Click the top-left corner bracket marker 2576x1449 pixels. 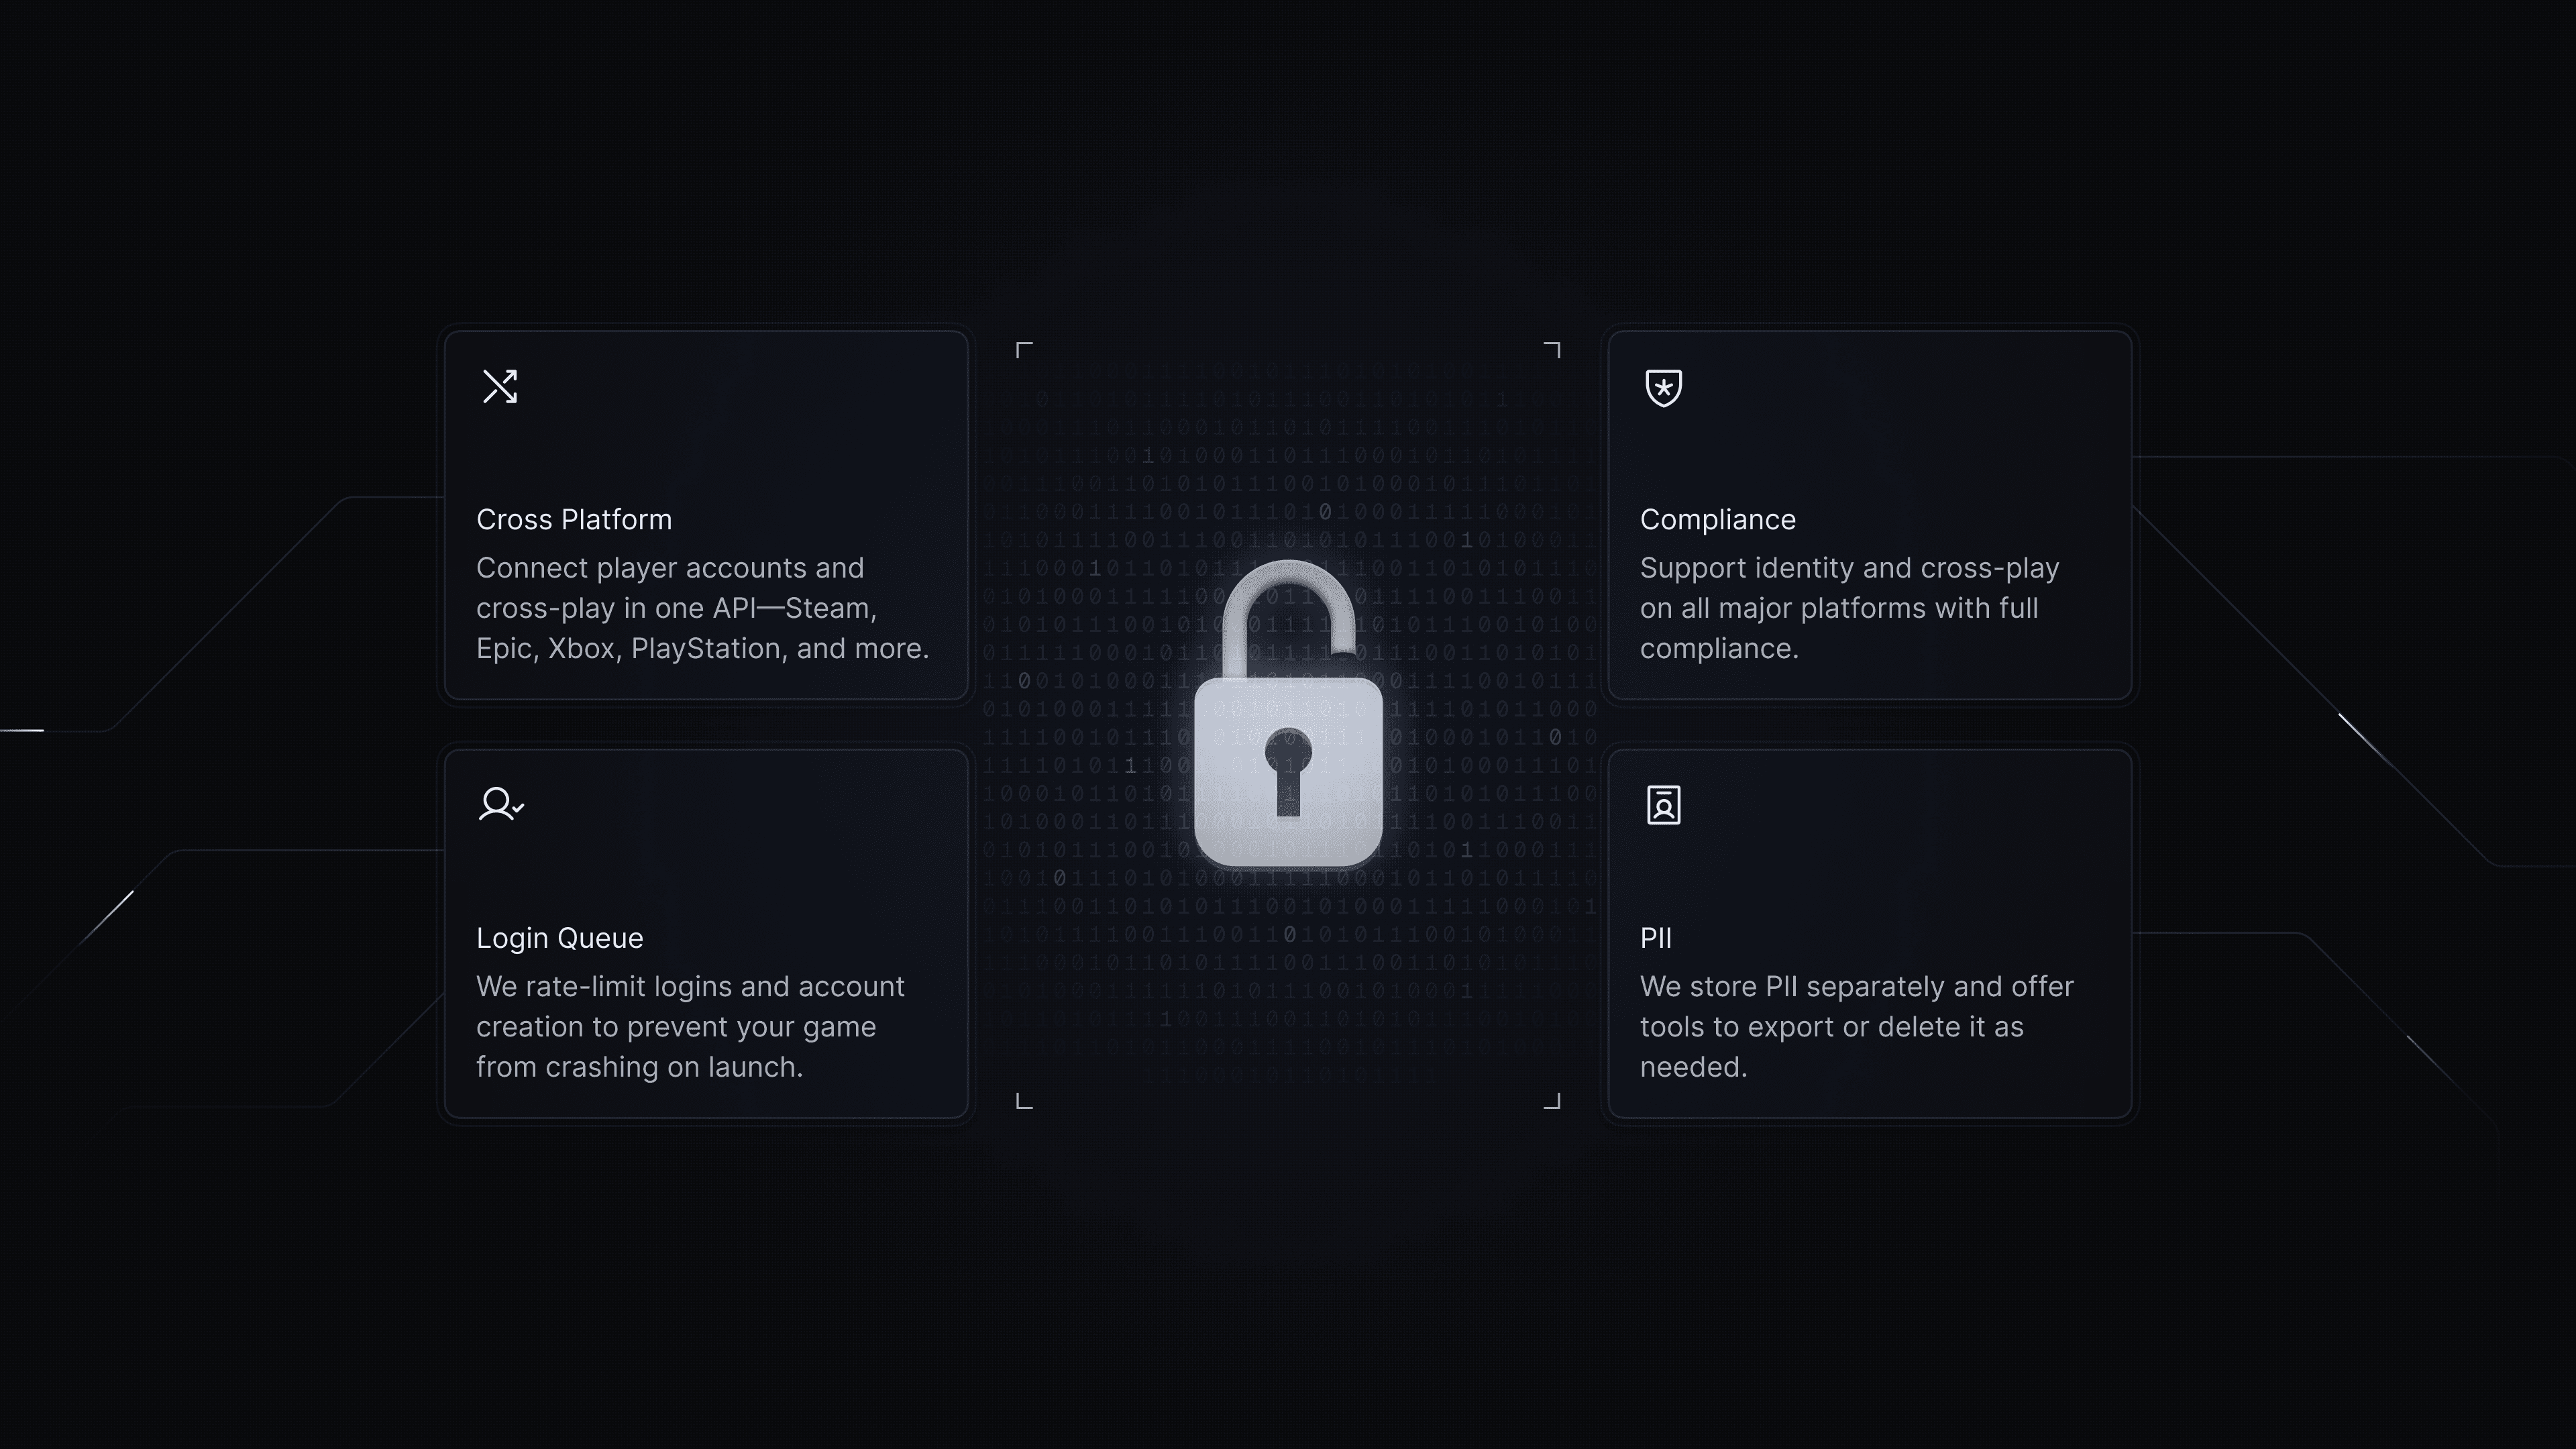click(x=1024, y=350)
